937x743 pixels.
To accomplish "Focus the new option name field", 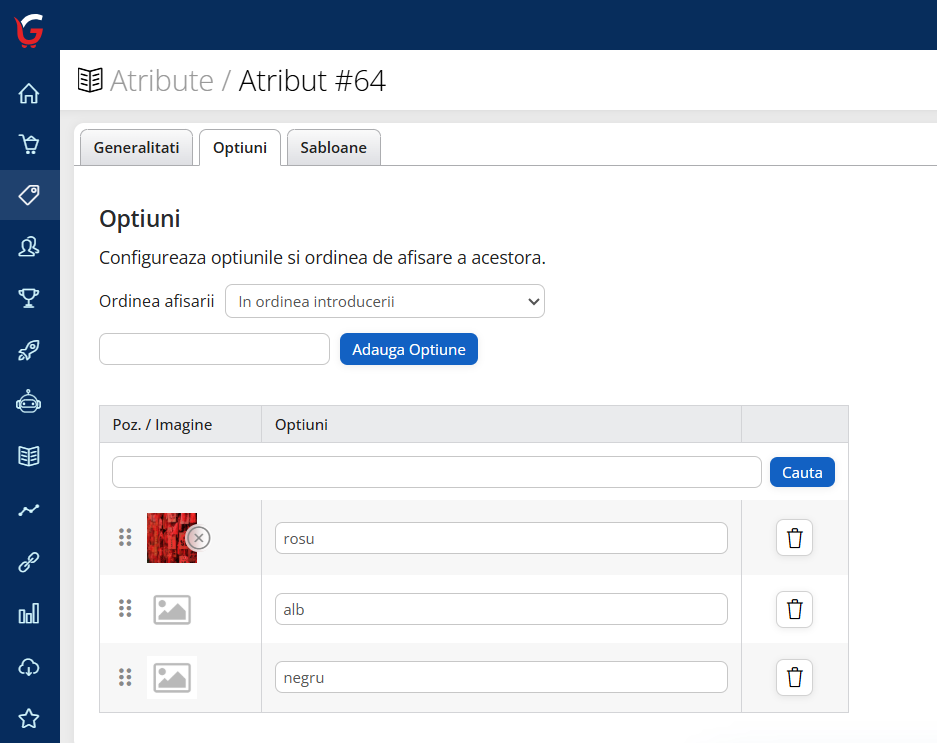I will coord(215,349).
